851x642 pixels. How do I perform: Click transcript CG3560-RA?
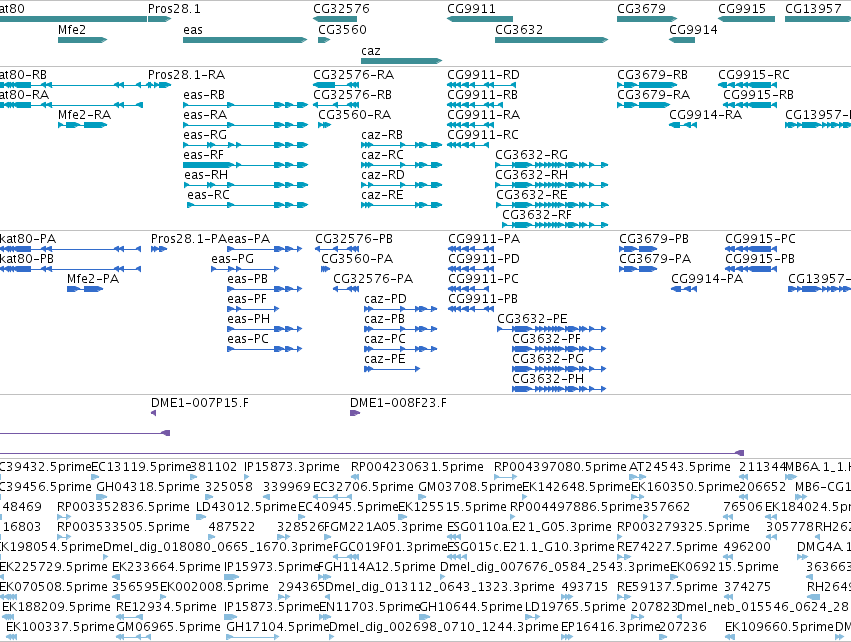point(324,125)
